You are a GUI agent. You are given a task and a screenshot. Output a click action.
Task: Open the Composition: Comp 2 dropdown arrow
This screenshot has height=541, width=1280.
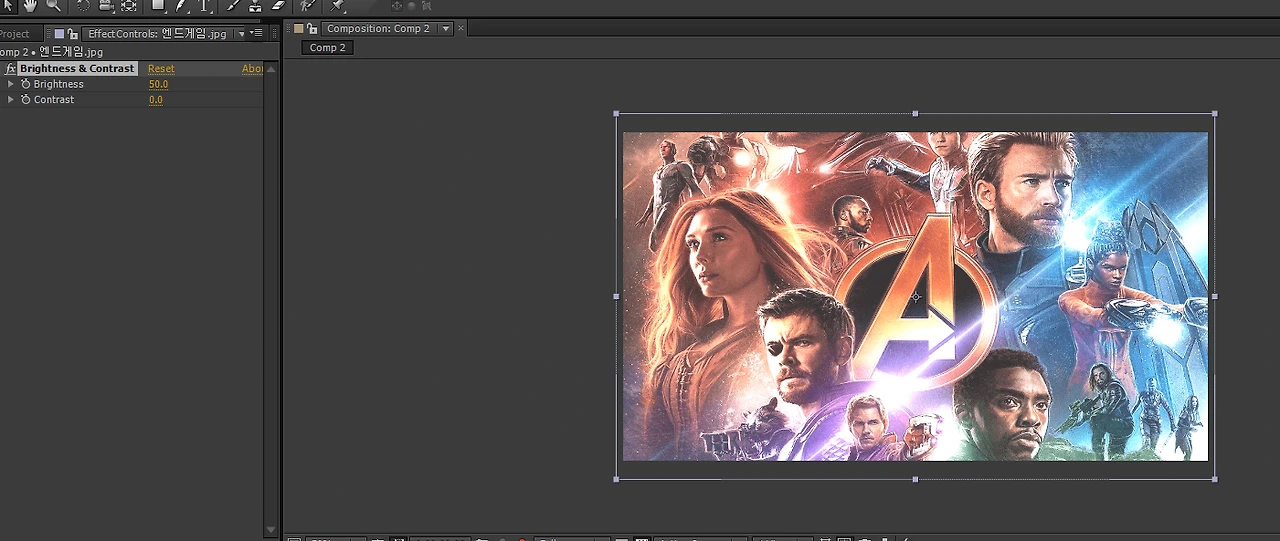point(446,29)
